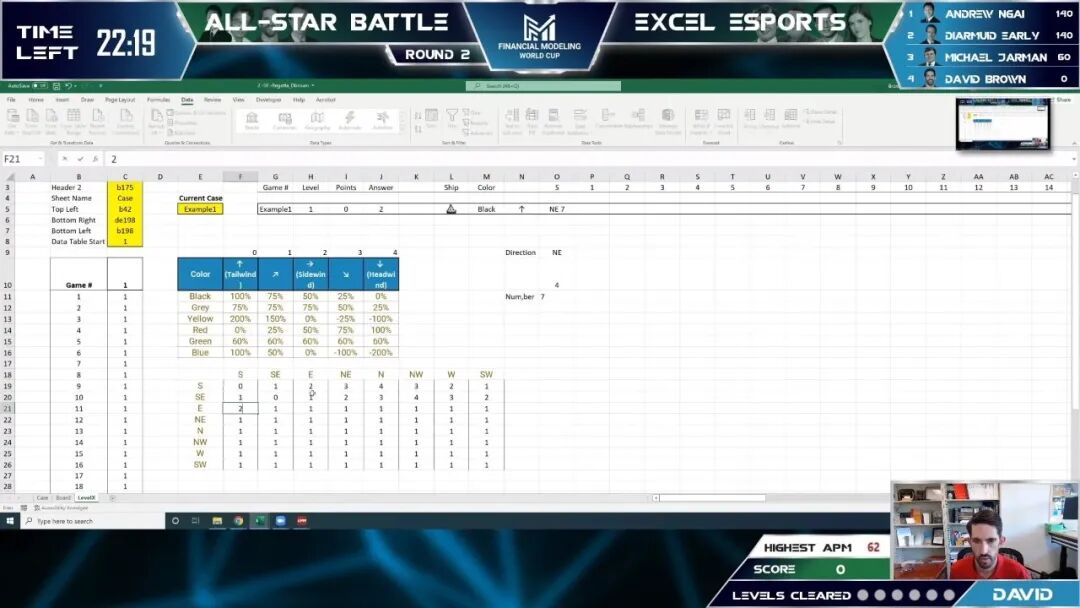Select column F header
The image size is (1080, 608).
coord(240,176)
